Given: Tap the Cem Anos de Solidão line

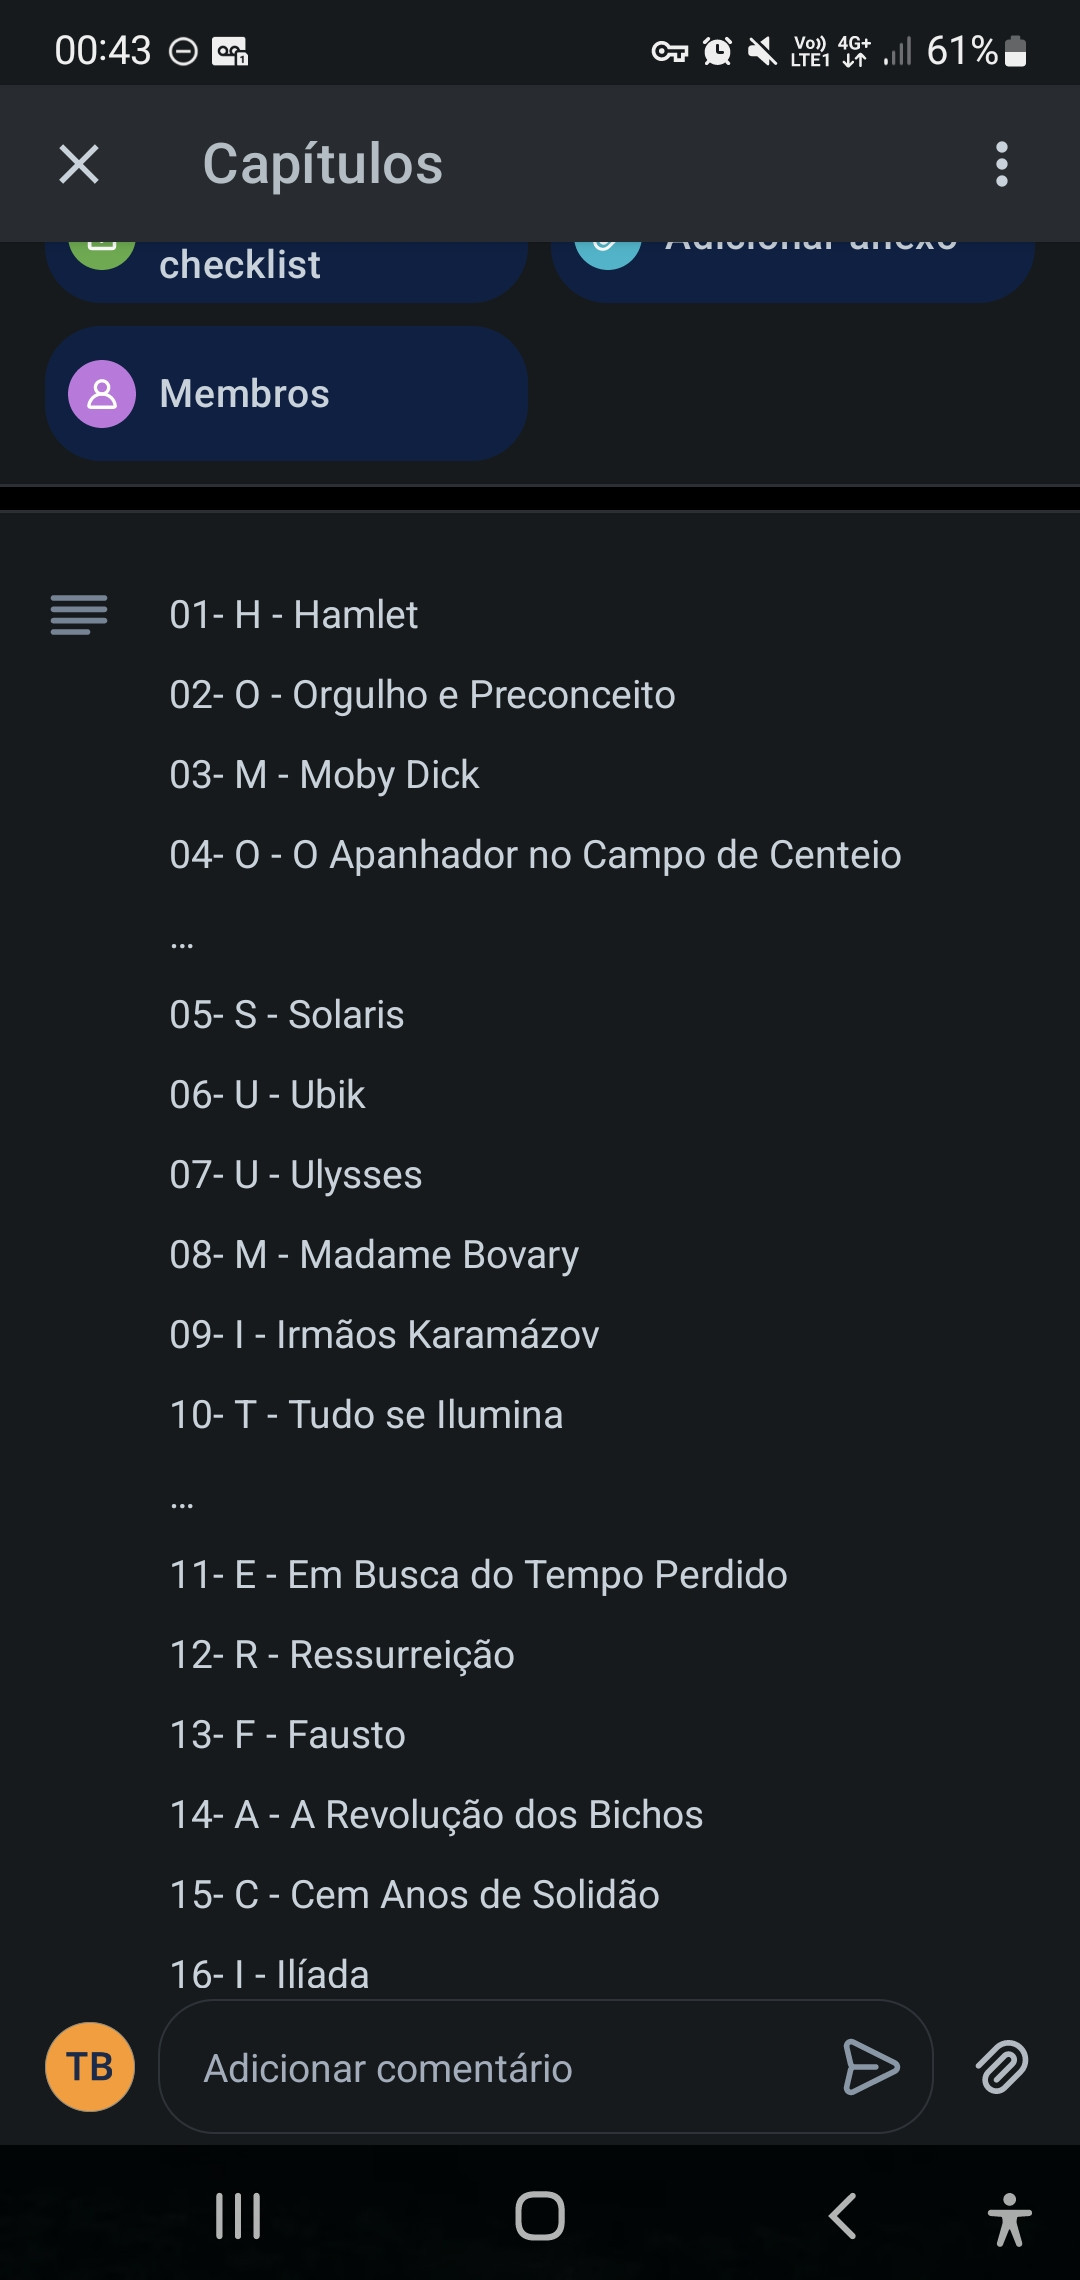Looking at the screenshot, I should click(414, 1895).
